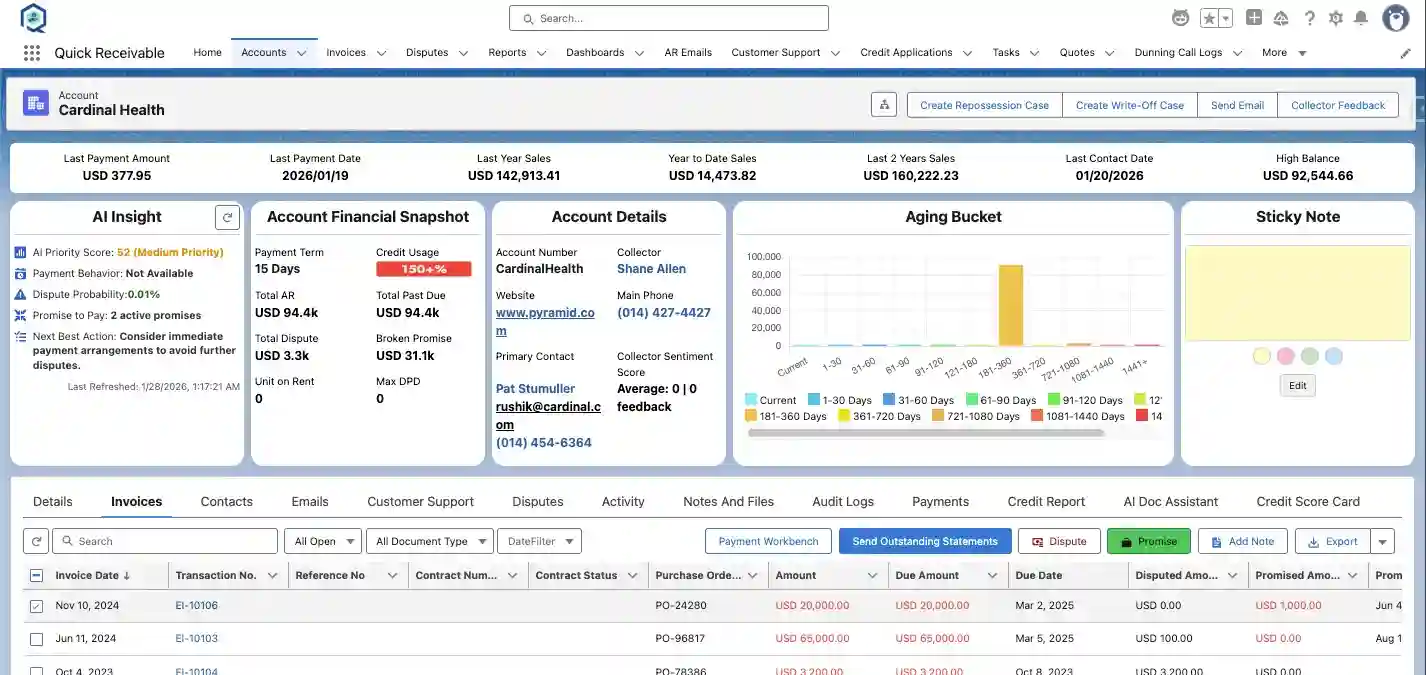Click Send Outstanding Statements
This screenshot has height=675, width=1426.
(x=925, y=541)
